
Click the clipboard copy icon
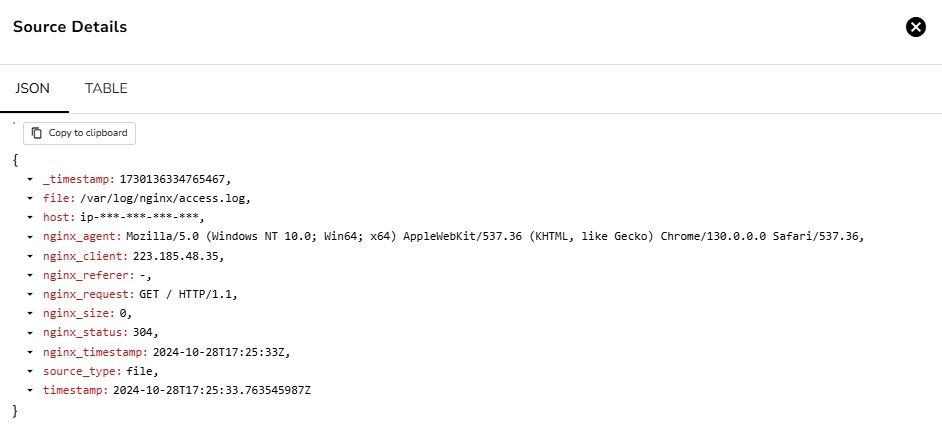(37, 133)
